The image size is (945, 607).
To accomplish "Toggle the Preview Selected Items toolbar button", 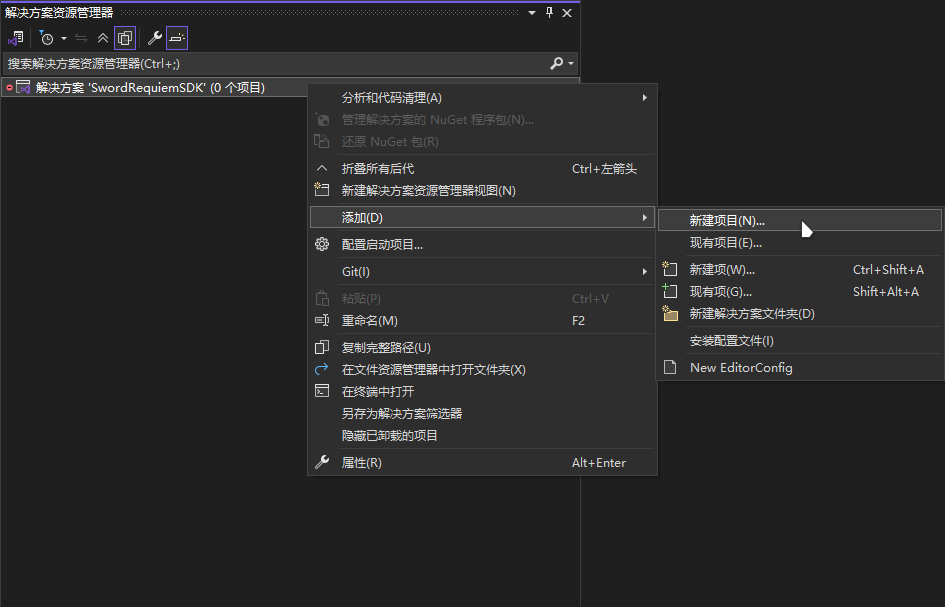I will coord(176,37).
